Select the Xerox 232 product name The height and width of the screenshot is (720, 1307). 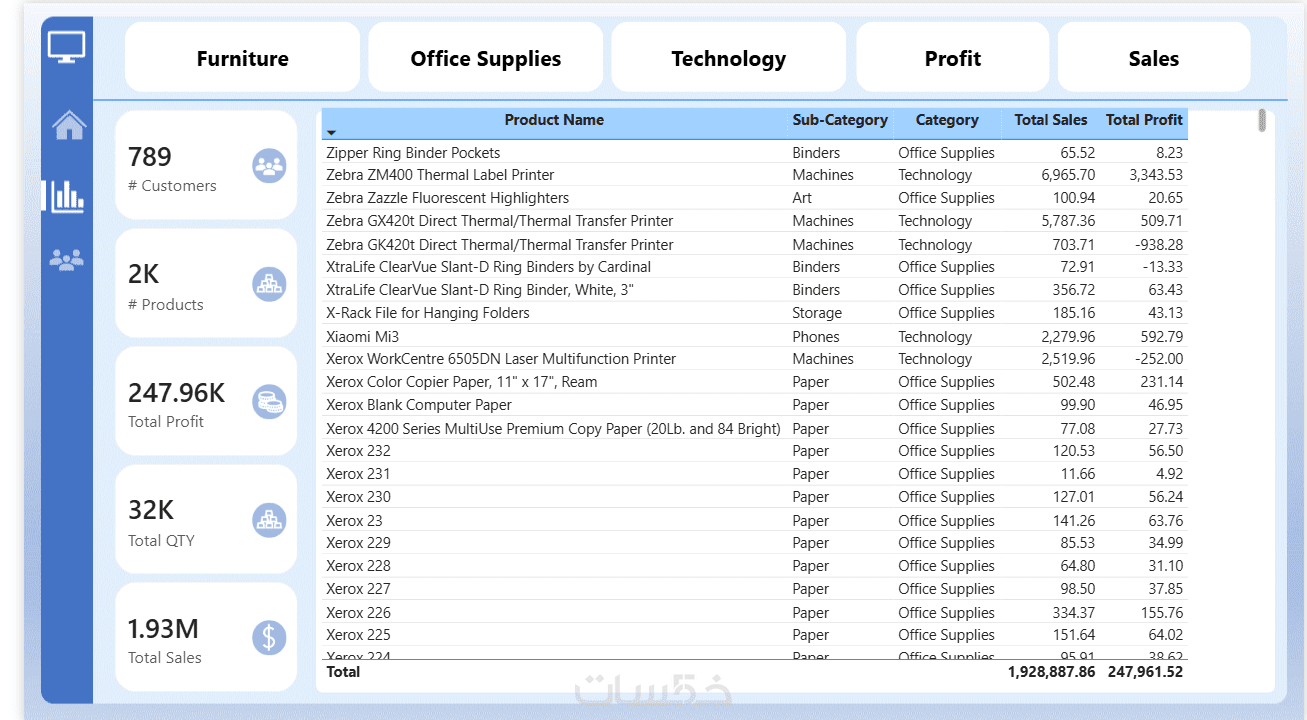358,451
